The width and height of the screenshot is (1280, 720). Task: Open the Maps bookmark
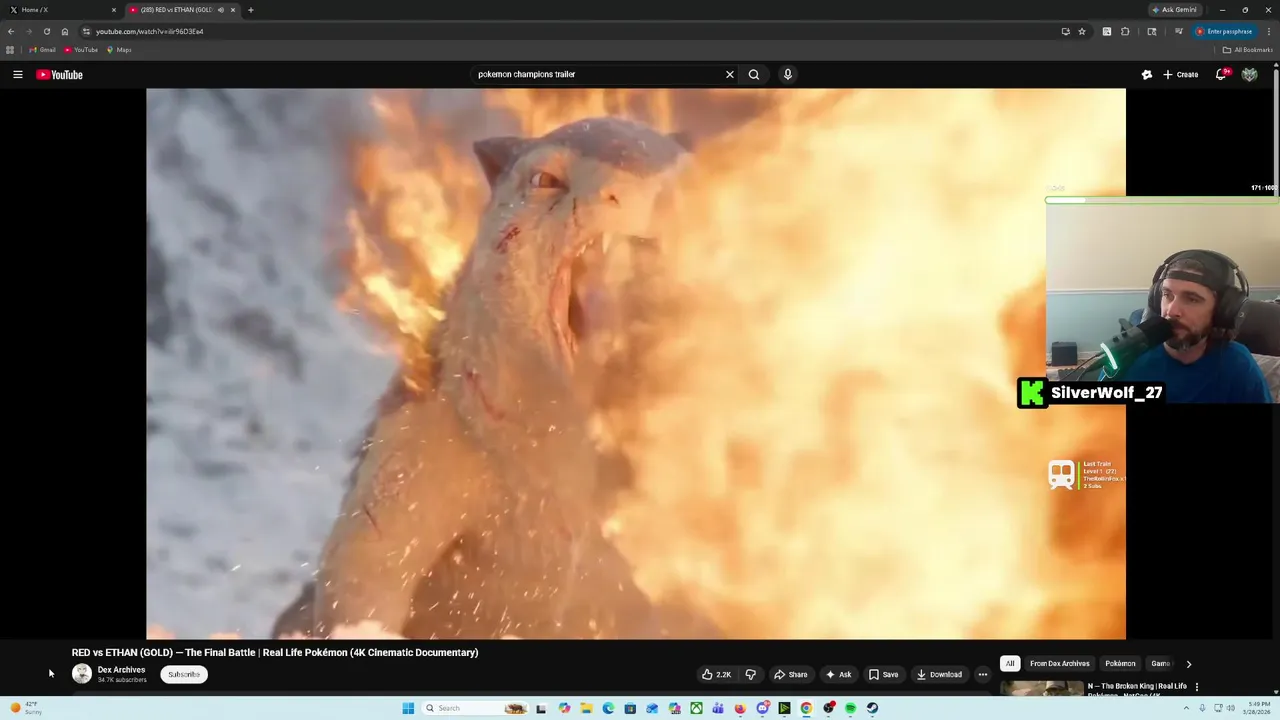click(x=119, y=50)
